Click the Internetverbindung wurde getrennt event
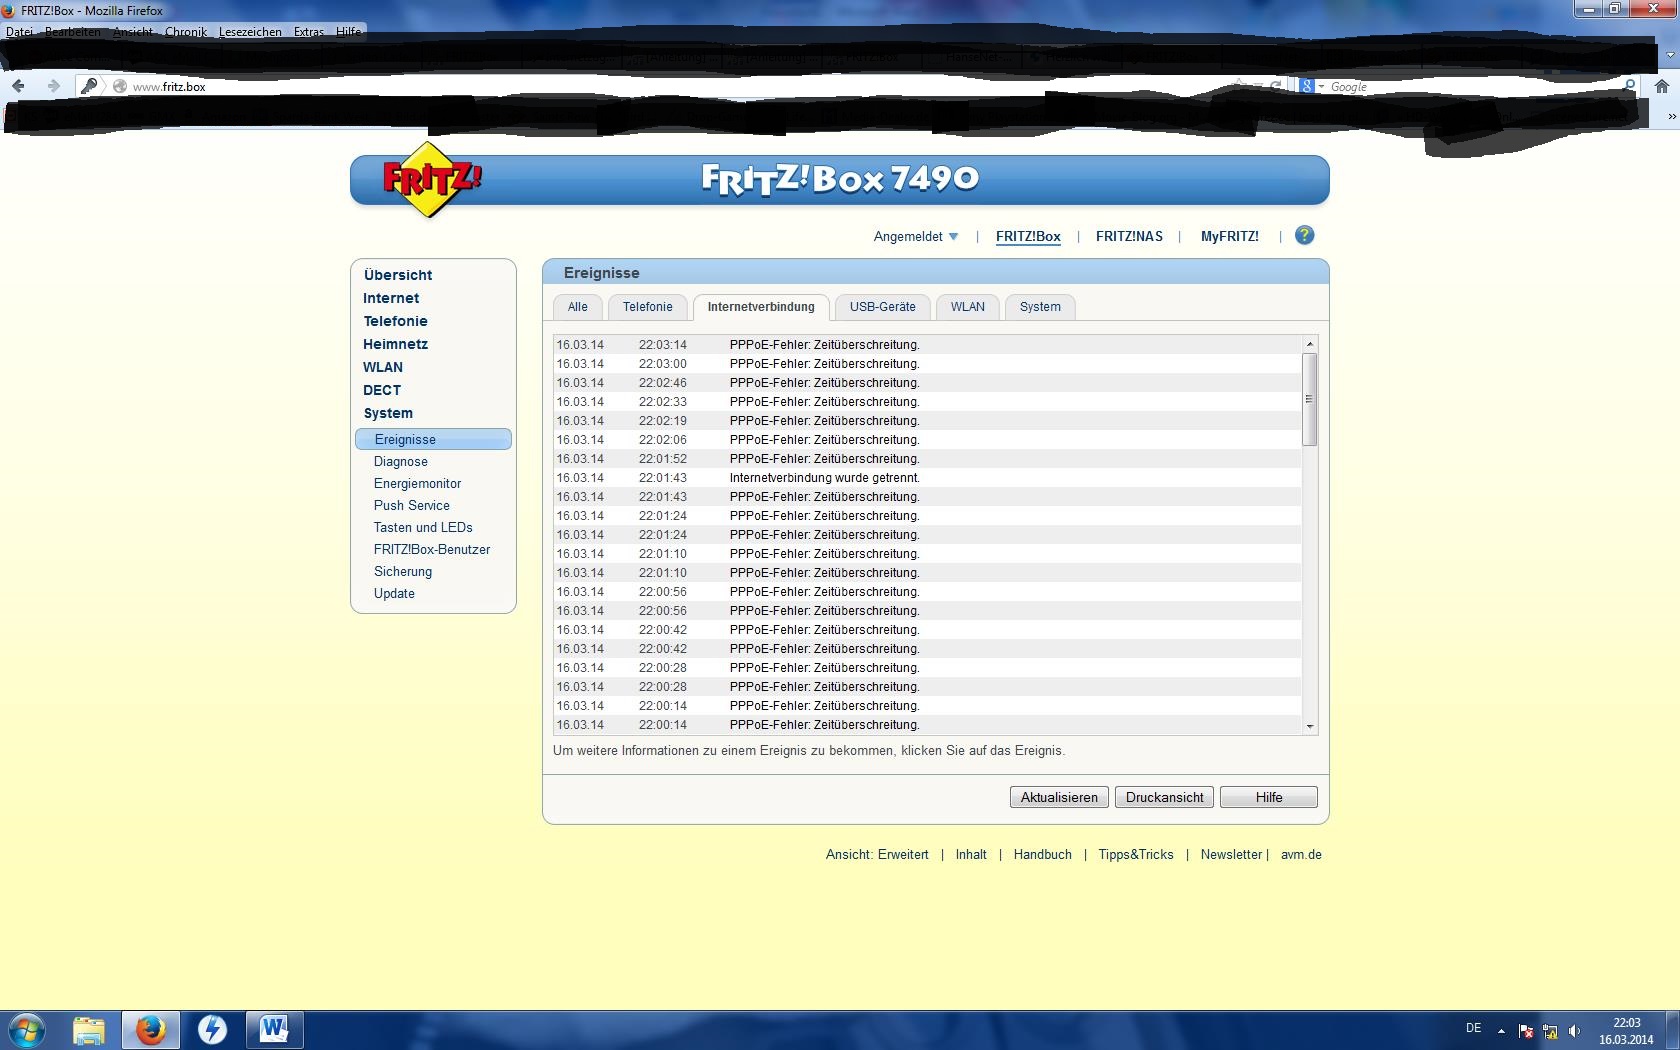 pos(824,478)
